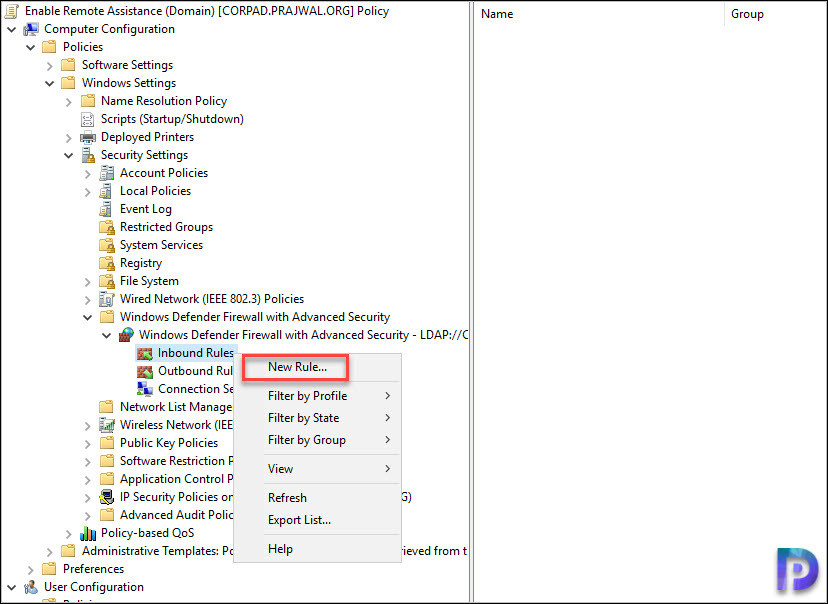
Task: Click the System Services locked folder icon
Action: 107,245
